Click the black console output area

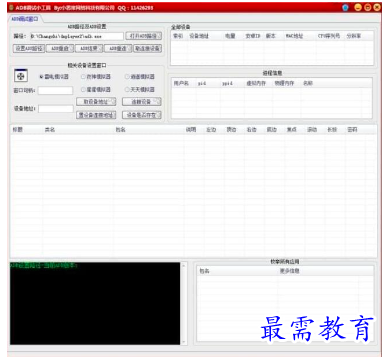95,303
